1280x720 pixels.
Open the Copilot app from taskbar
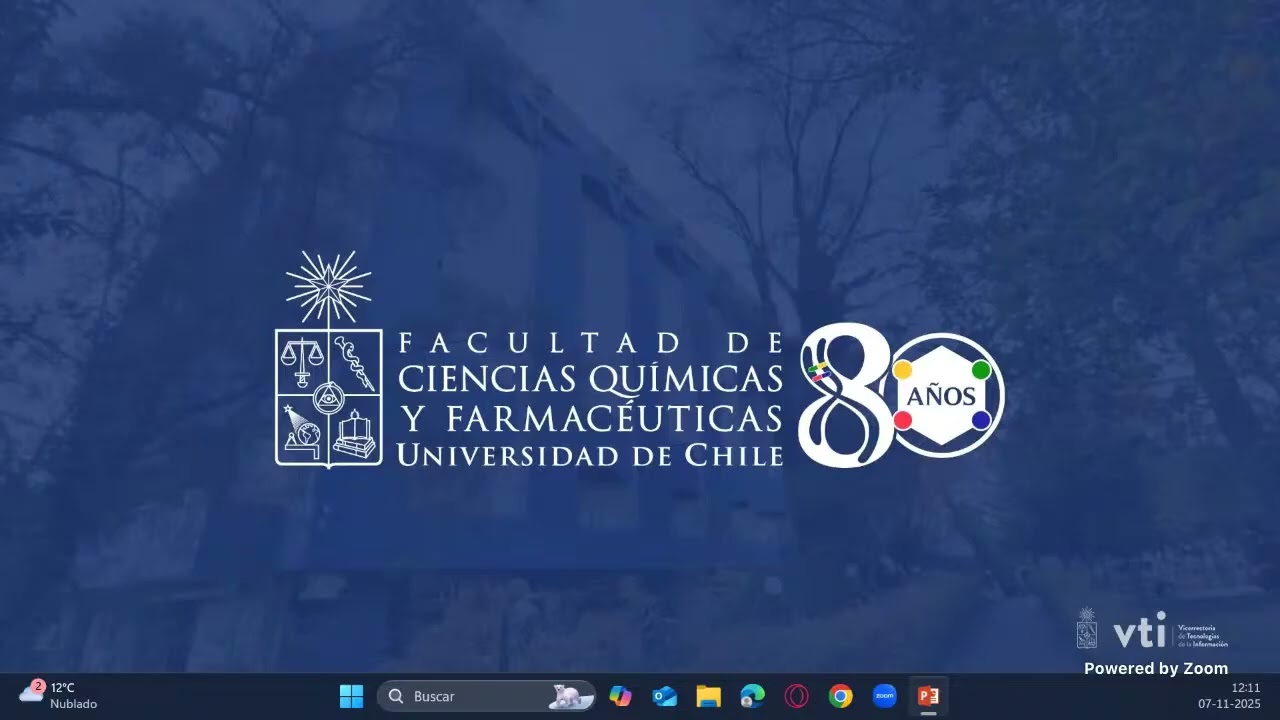621,696
